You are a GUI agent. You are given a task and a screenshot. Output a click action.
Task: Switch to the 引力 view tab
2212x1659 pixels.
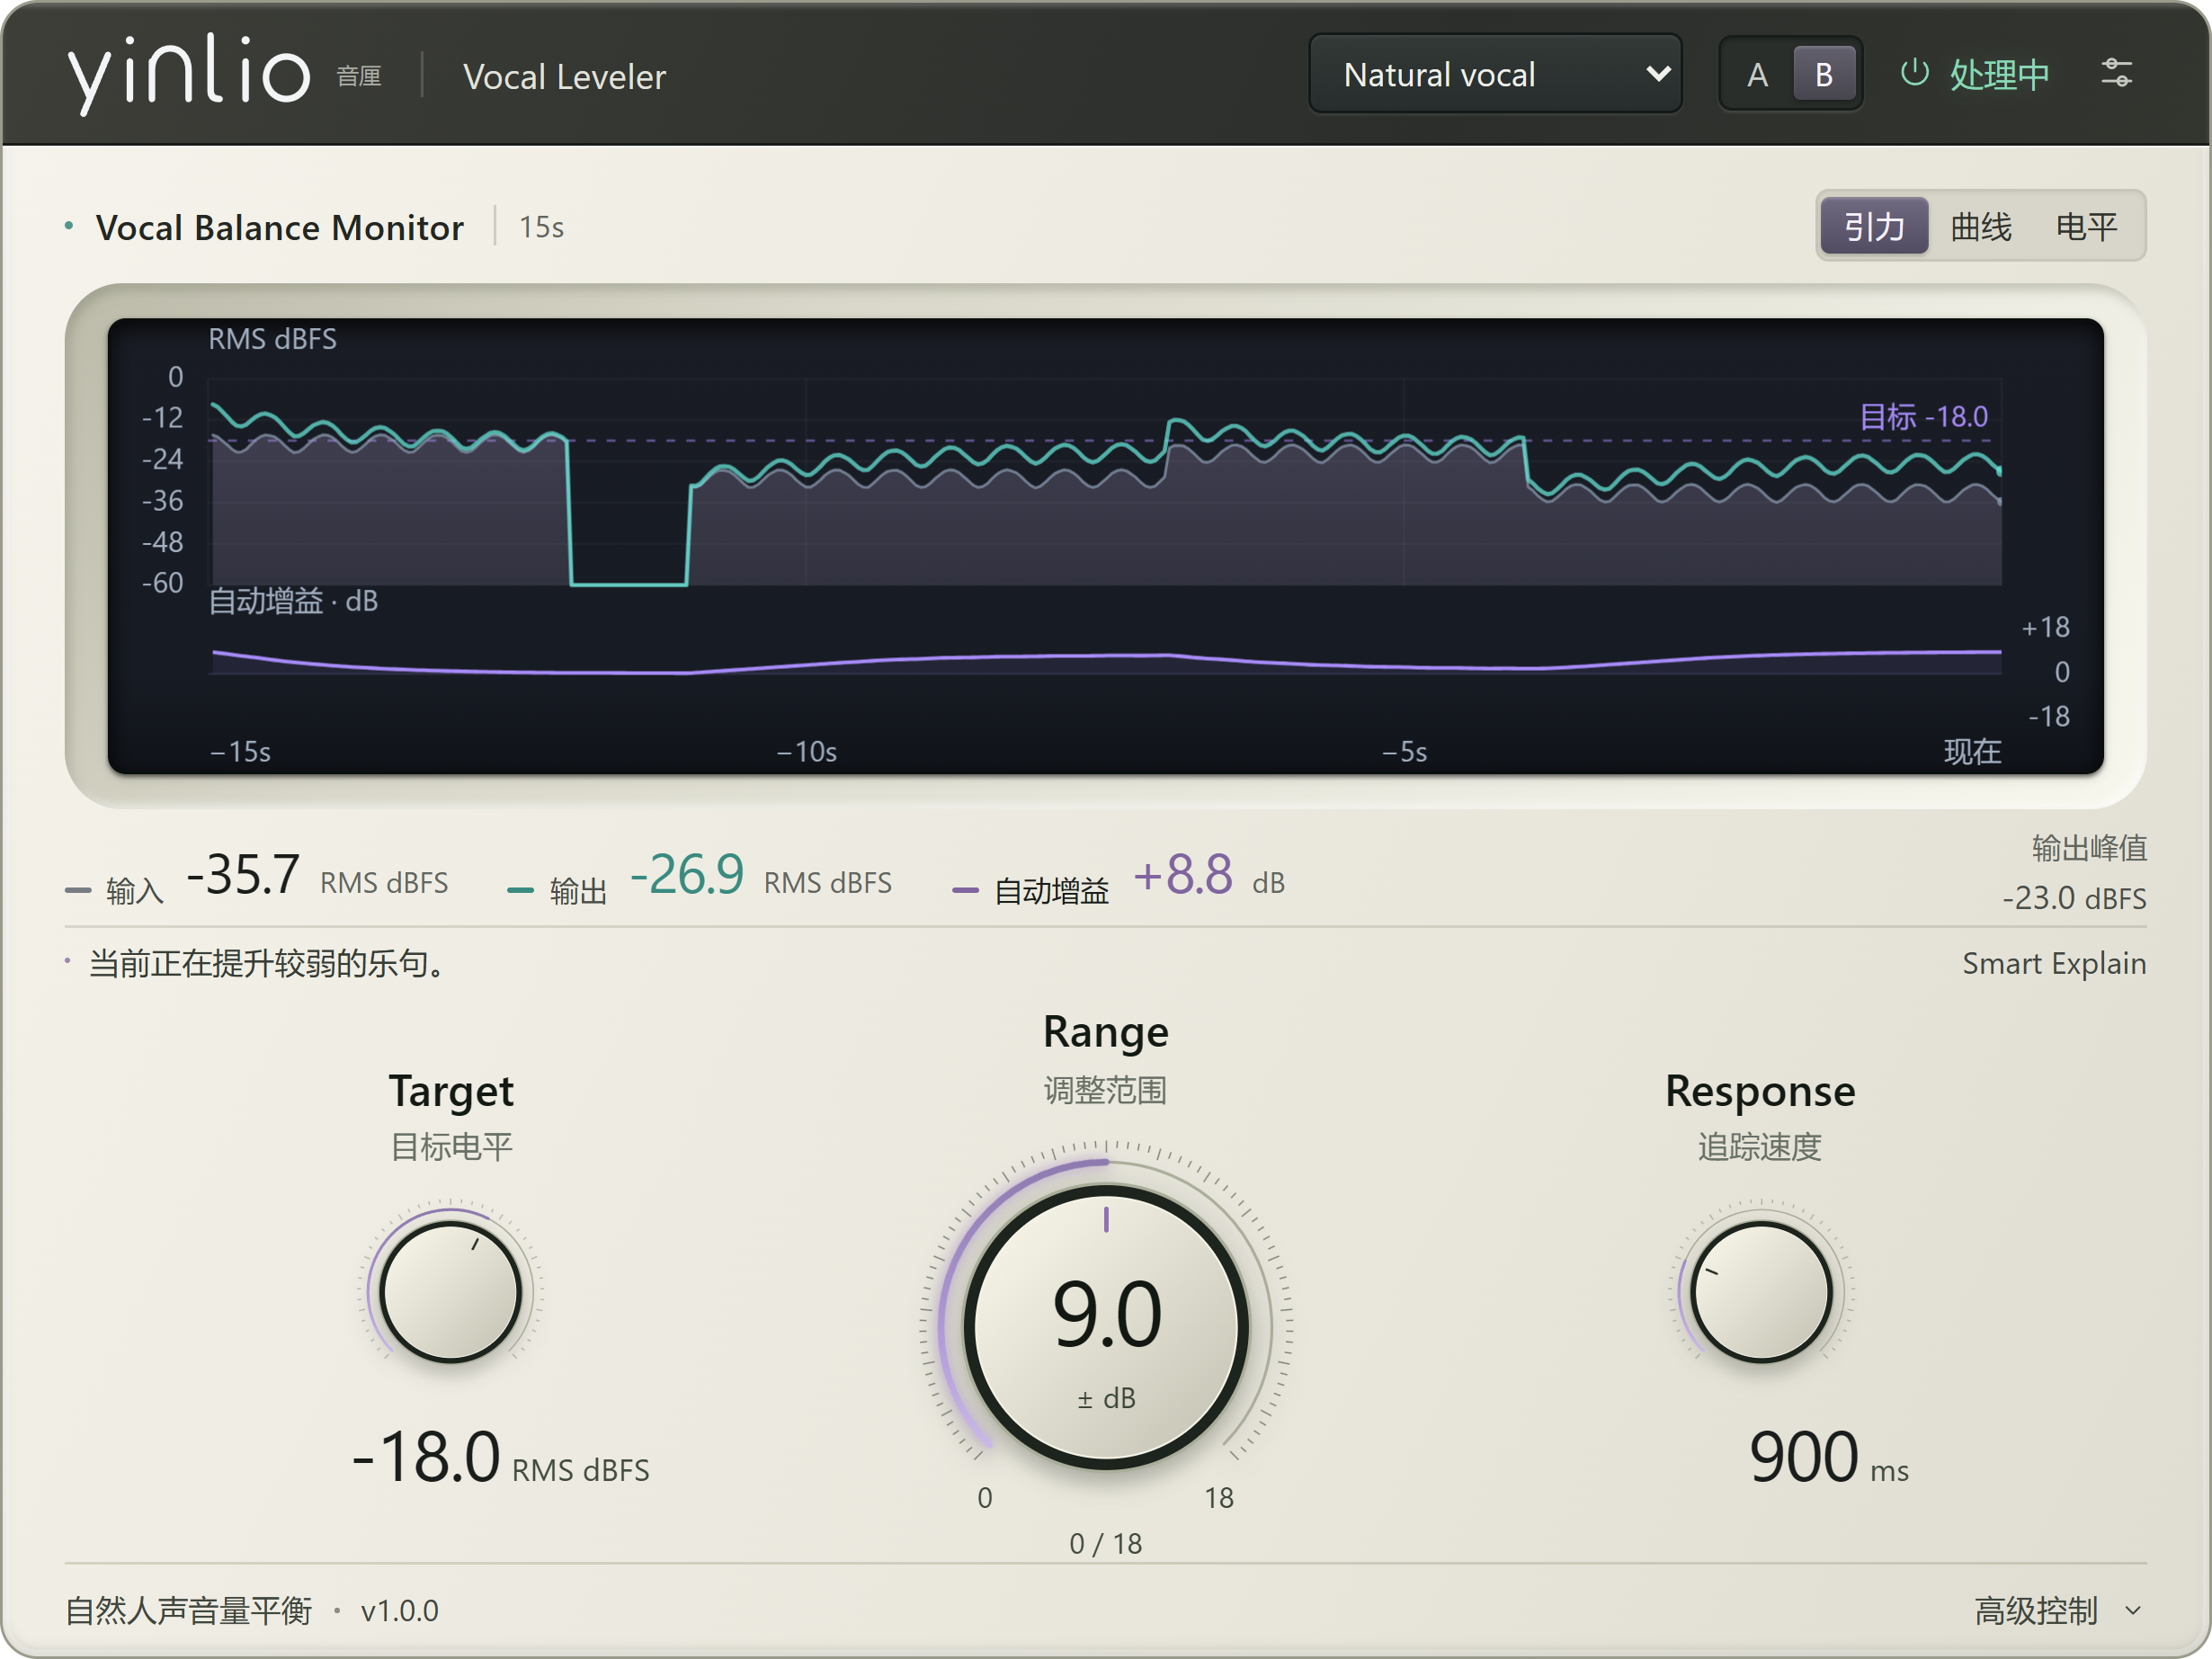click(x=1874, y=227)
